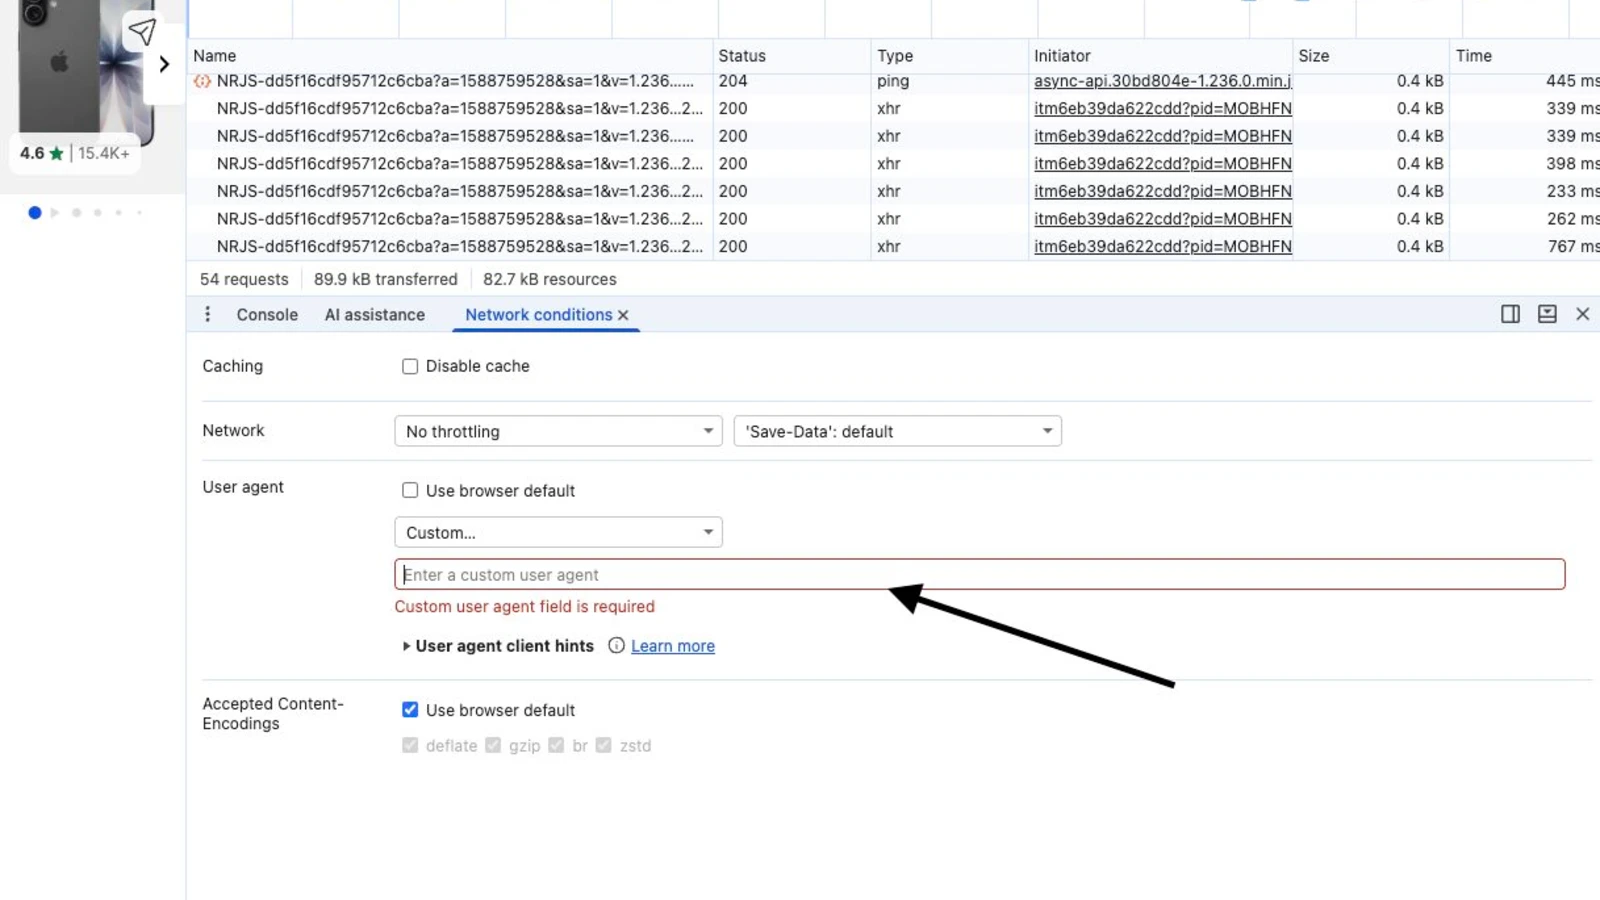Click the green star rating icon
This screenshot has height=900, width=1600.
pos(56,153)
